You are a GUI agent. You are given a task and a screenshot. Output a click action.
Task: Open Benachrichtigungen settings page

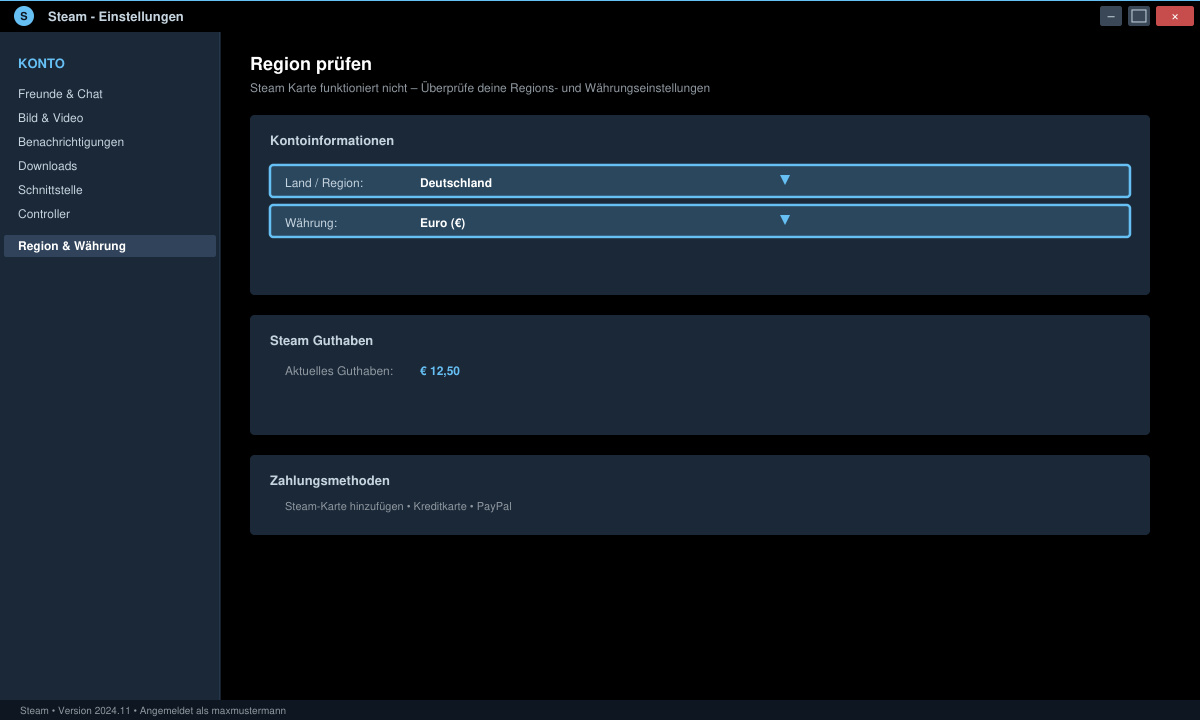tap(71, 142)
